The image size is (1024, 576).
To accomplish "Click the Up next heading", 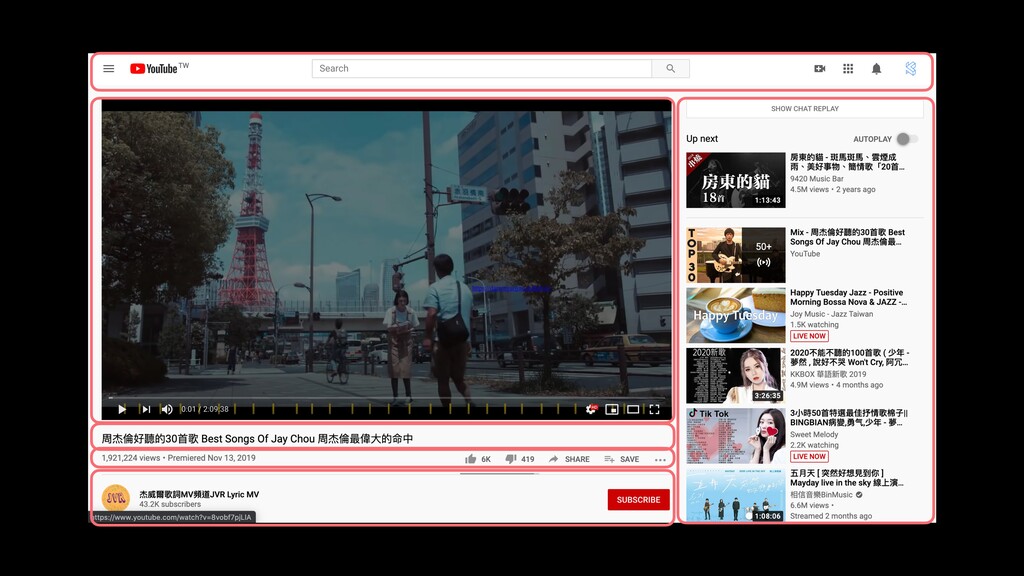I will tap(702, 138).
